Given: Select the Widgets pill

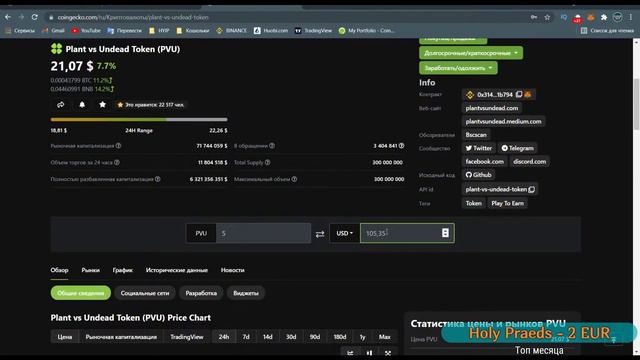Looking at the screenshot, I should (246, 293).
